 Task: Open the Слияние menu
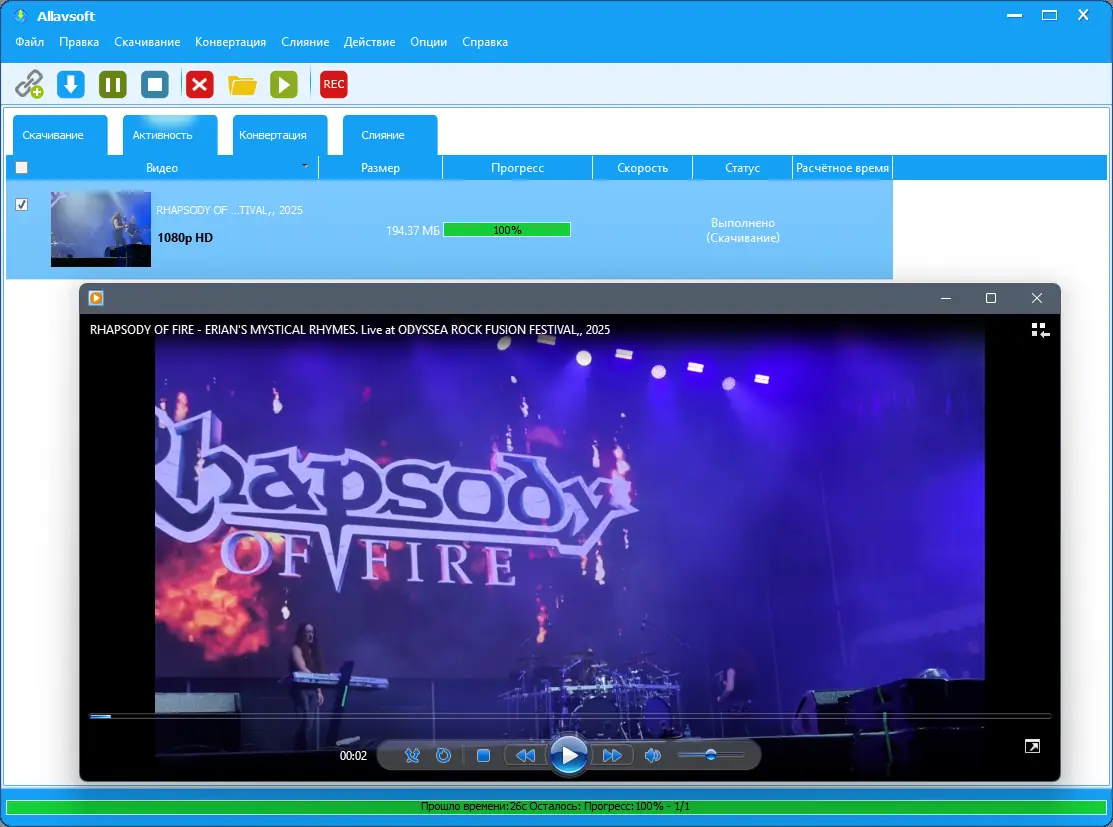[x=305, y=42]
